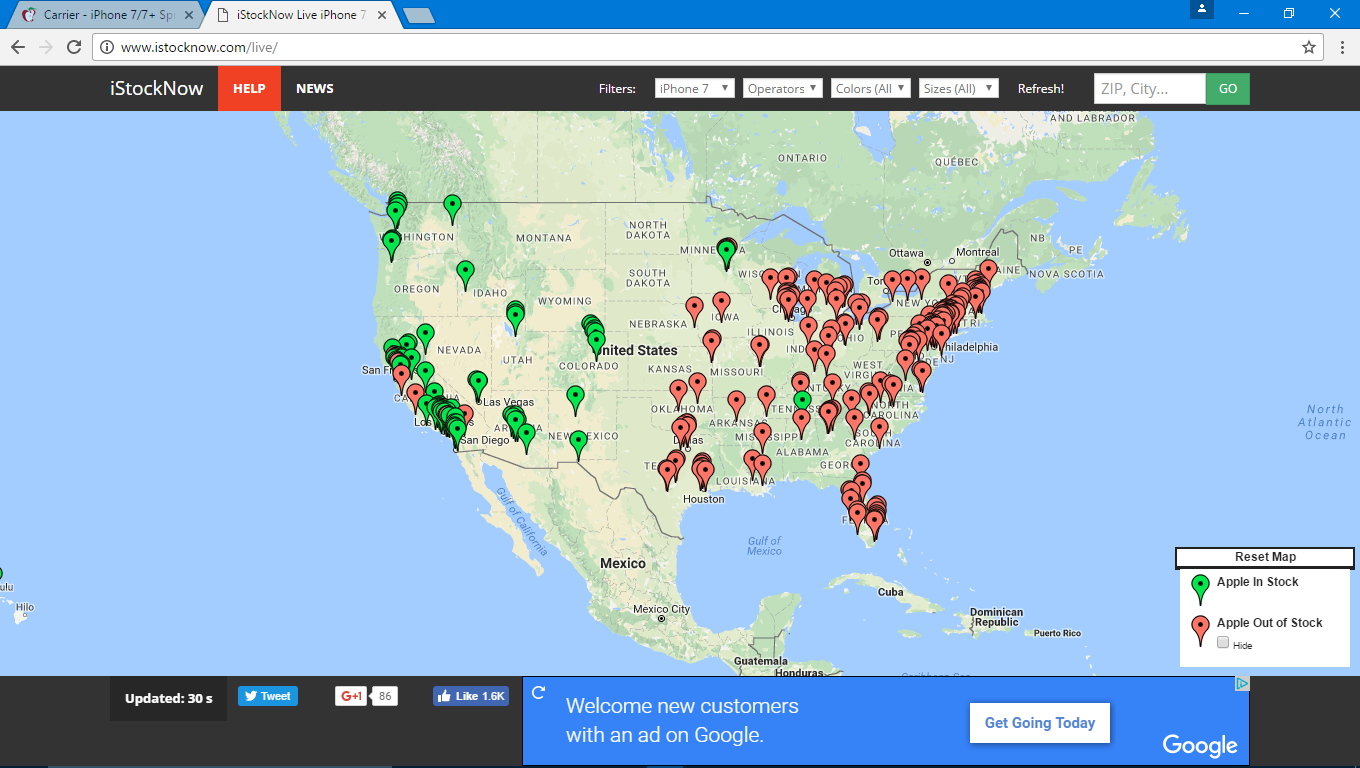Click the Updated: 30 s status text
Image resolution: width=1360 pixels, height=768 pixels.
[x=169, y=699]
